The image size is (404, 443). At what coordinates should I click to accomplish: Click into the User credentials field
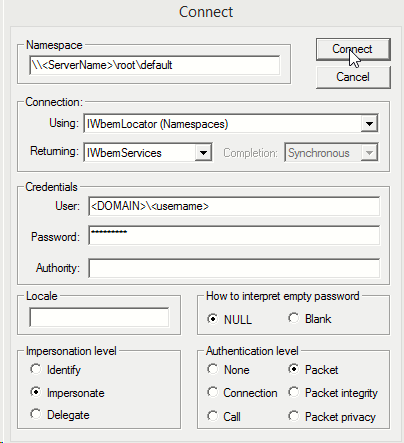(234, 206)
